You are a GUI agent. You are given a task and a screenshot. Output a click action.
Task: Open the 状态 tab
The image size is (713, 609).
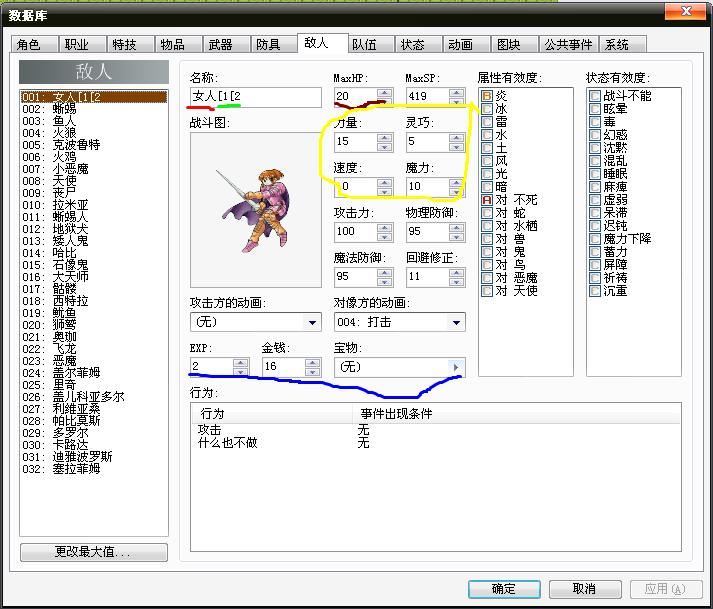(419, 45)
